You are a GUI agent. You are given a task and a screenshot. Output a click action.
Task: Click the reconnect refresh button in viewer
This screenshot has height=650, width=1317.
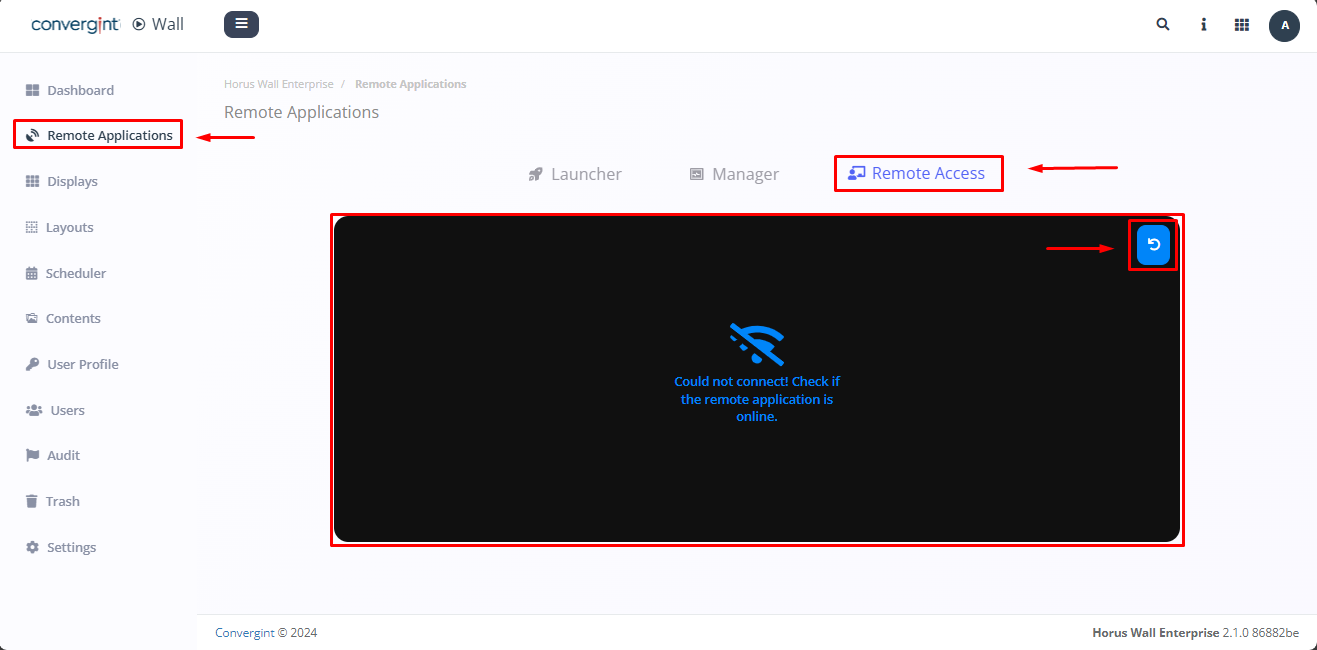tap(1153, 245)
